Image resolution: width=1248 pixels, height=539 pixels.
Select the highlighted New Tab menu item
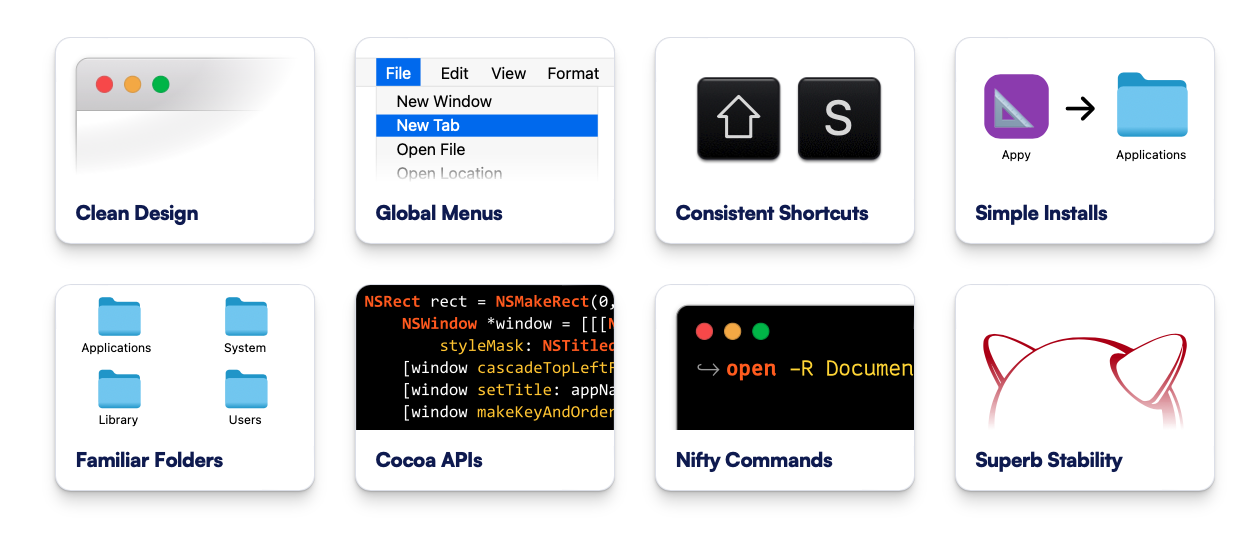click(487, 125)
